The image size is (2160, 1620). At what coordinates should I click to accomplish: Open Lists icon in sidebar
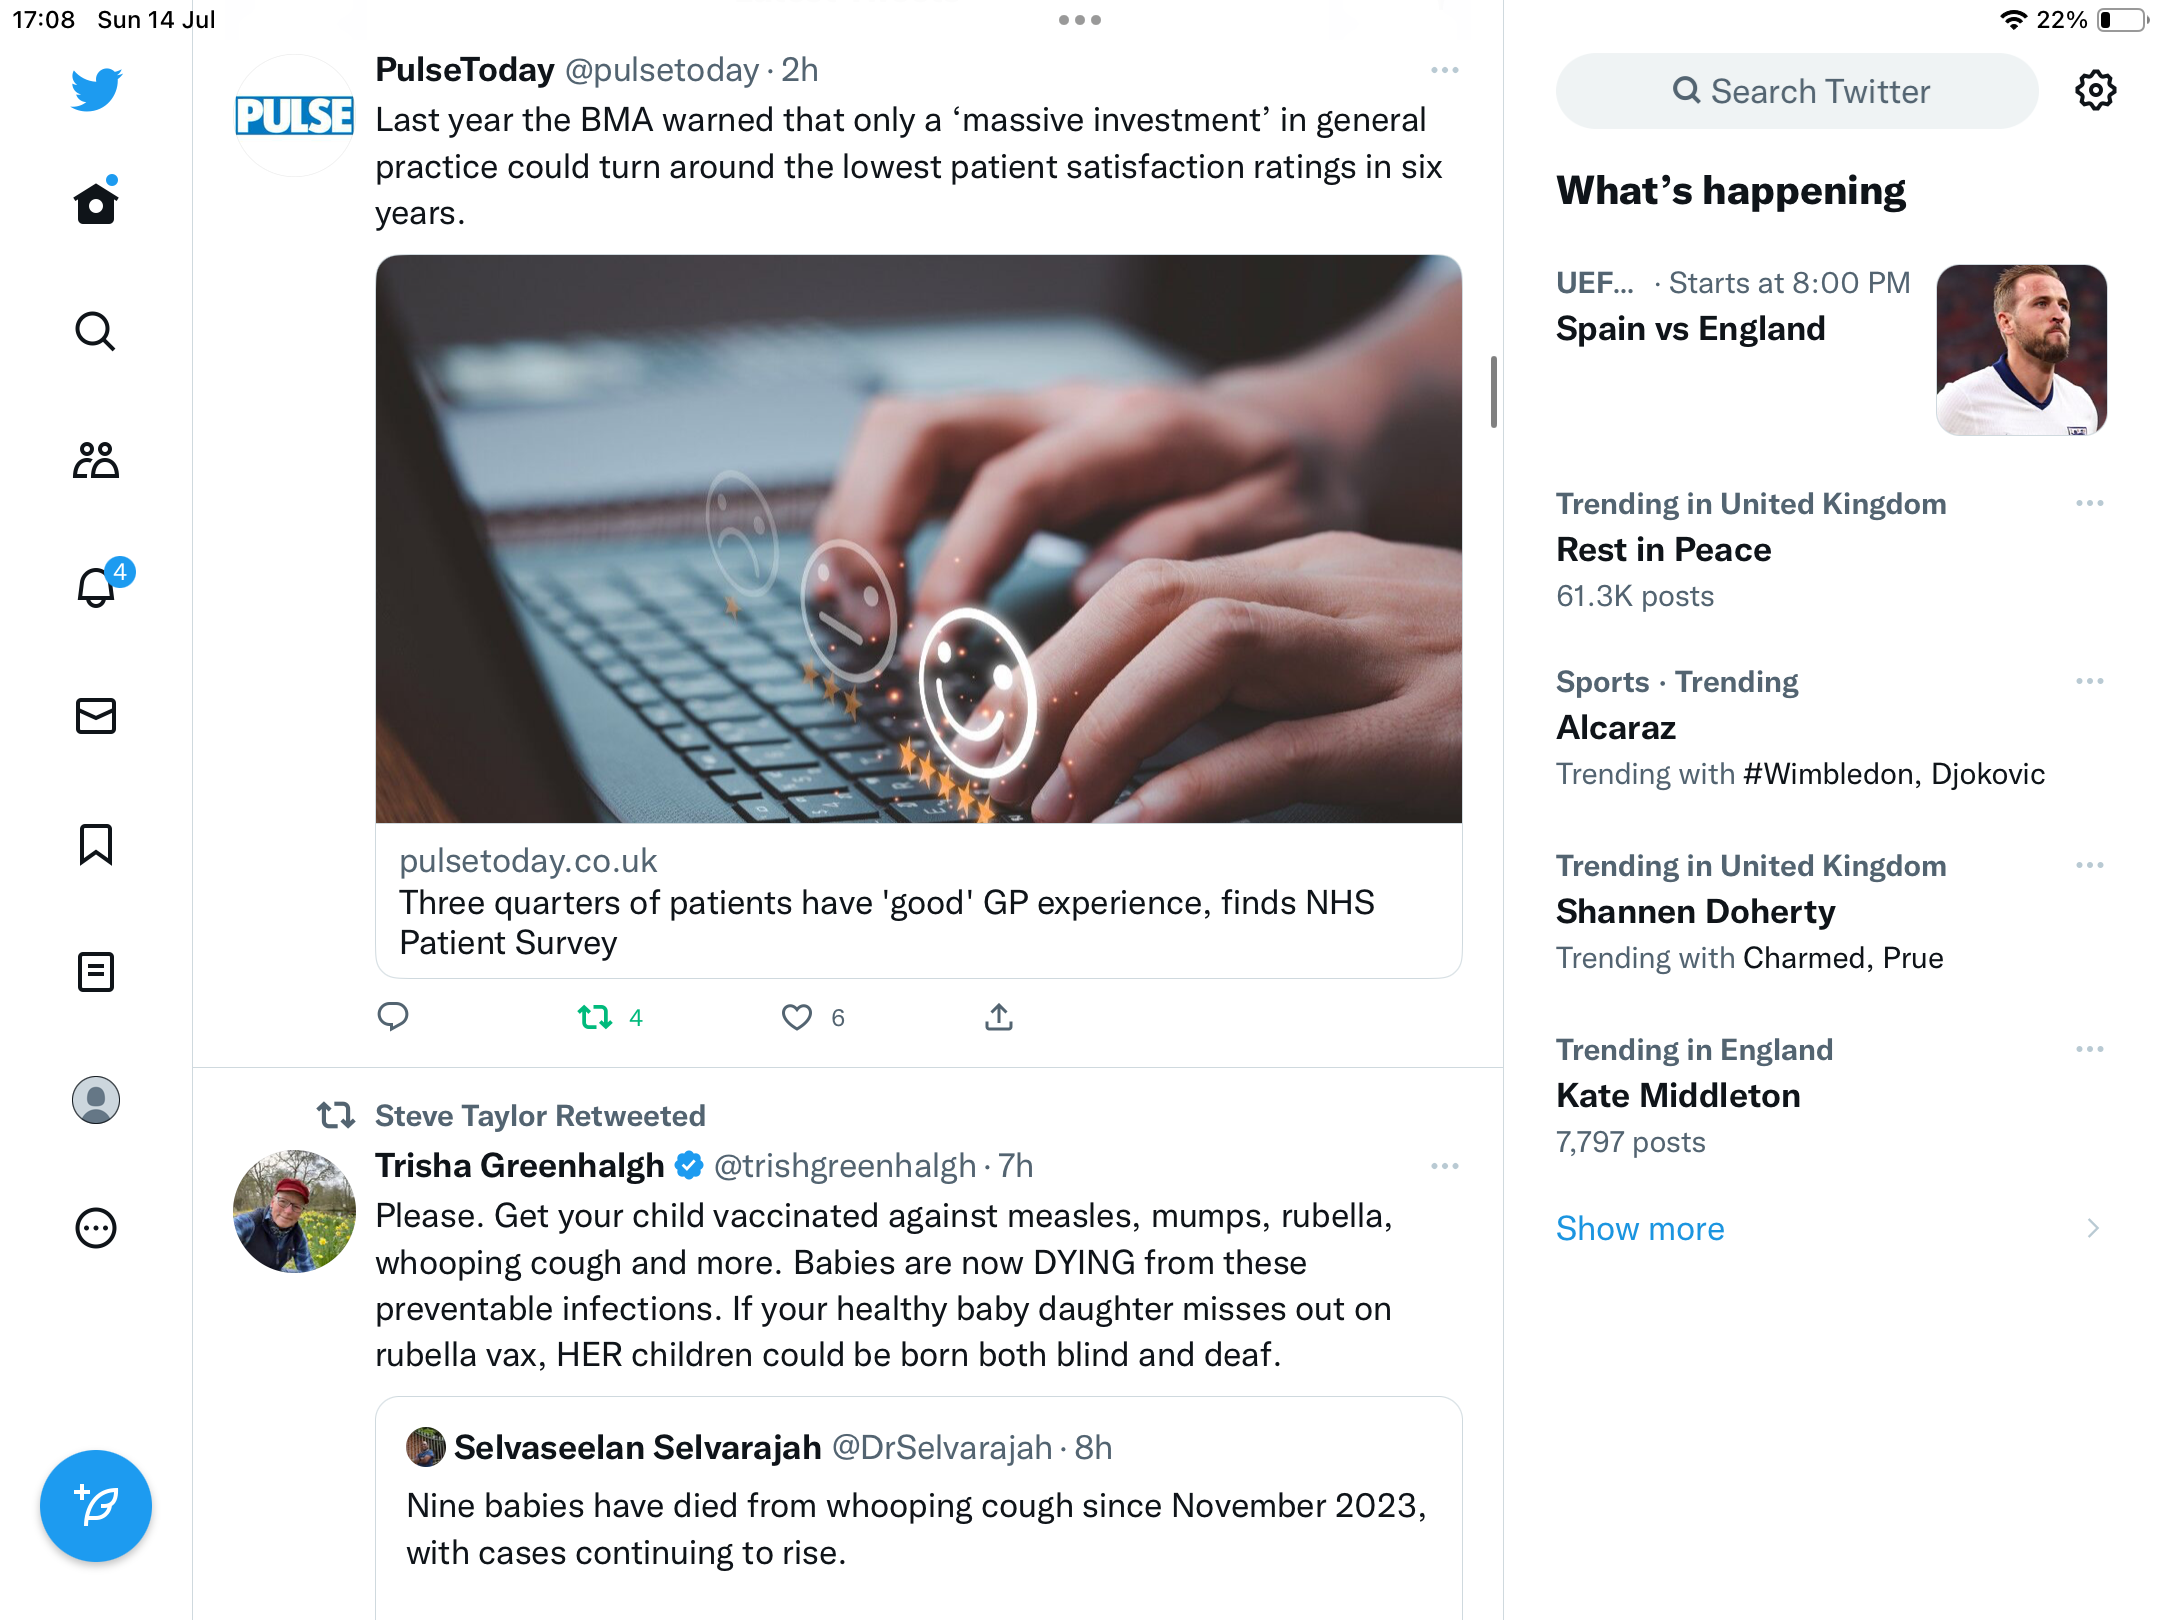pos(96,972)
